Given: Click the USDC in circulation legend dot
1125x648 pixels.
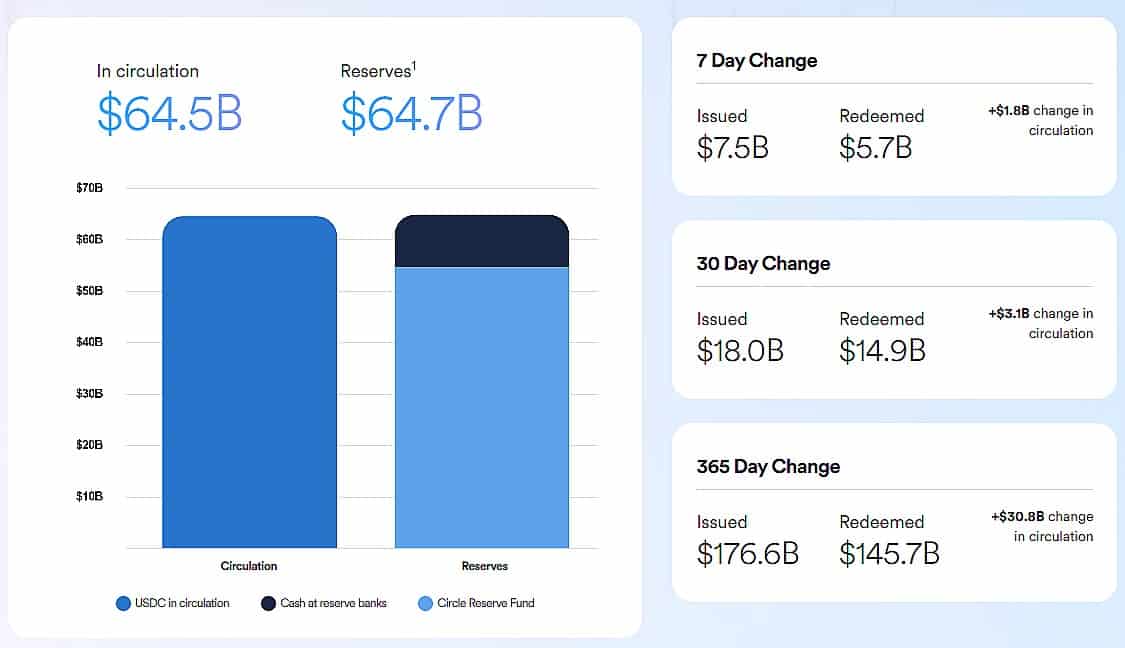Looking at the screenshot, I should pos(124,603).
